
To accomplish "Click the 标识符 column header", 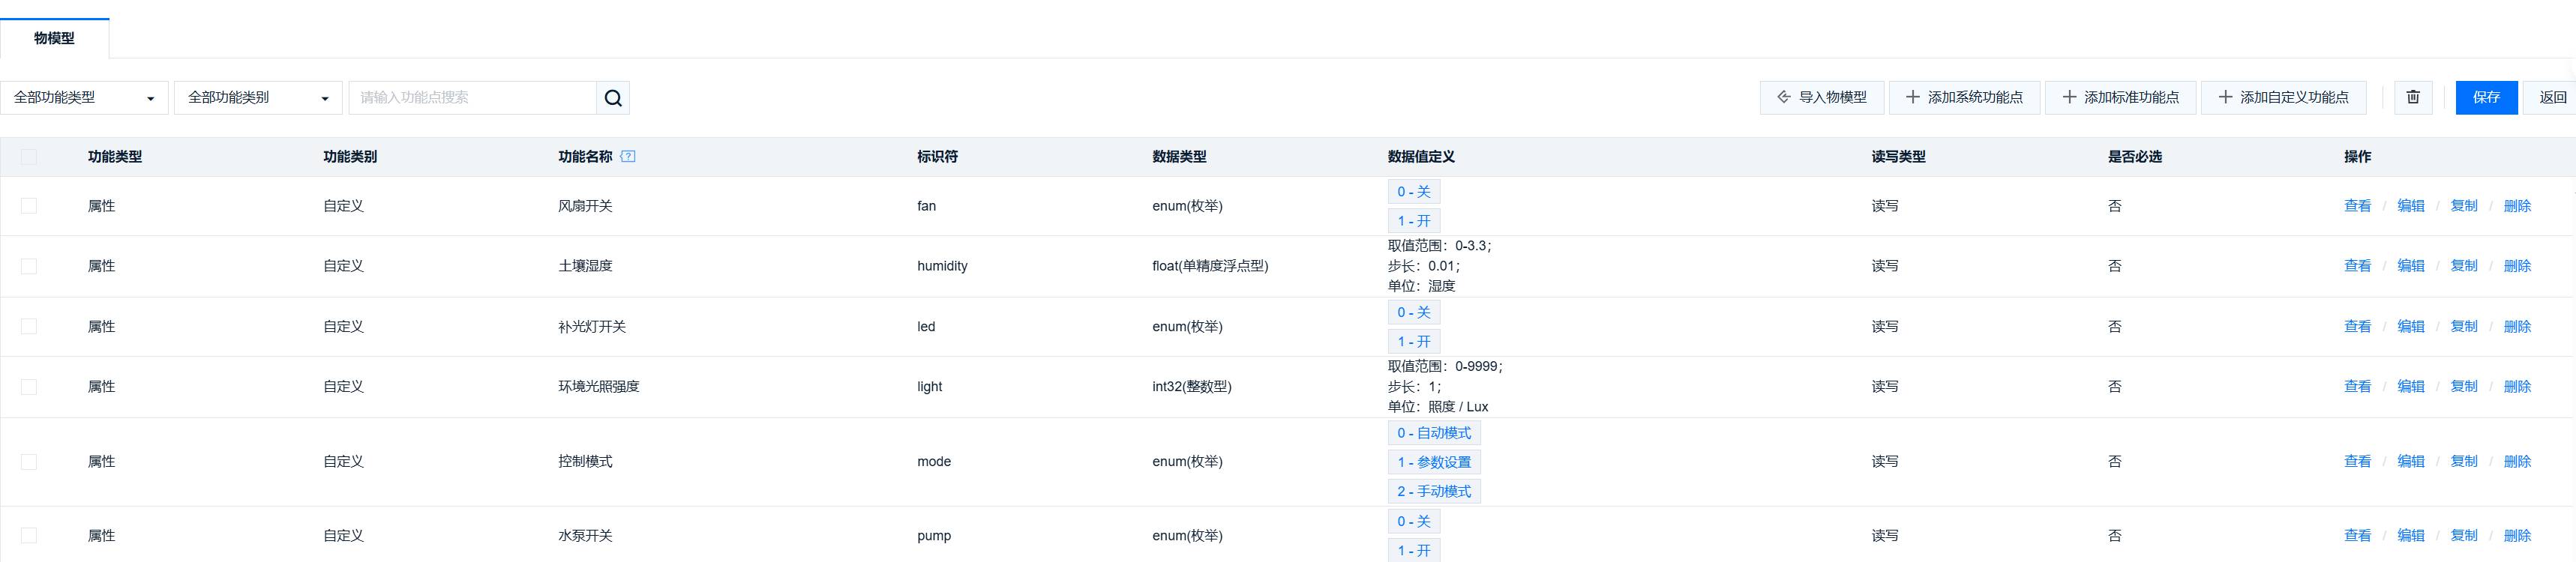I will point(937,157).
